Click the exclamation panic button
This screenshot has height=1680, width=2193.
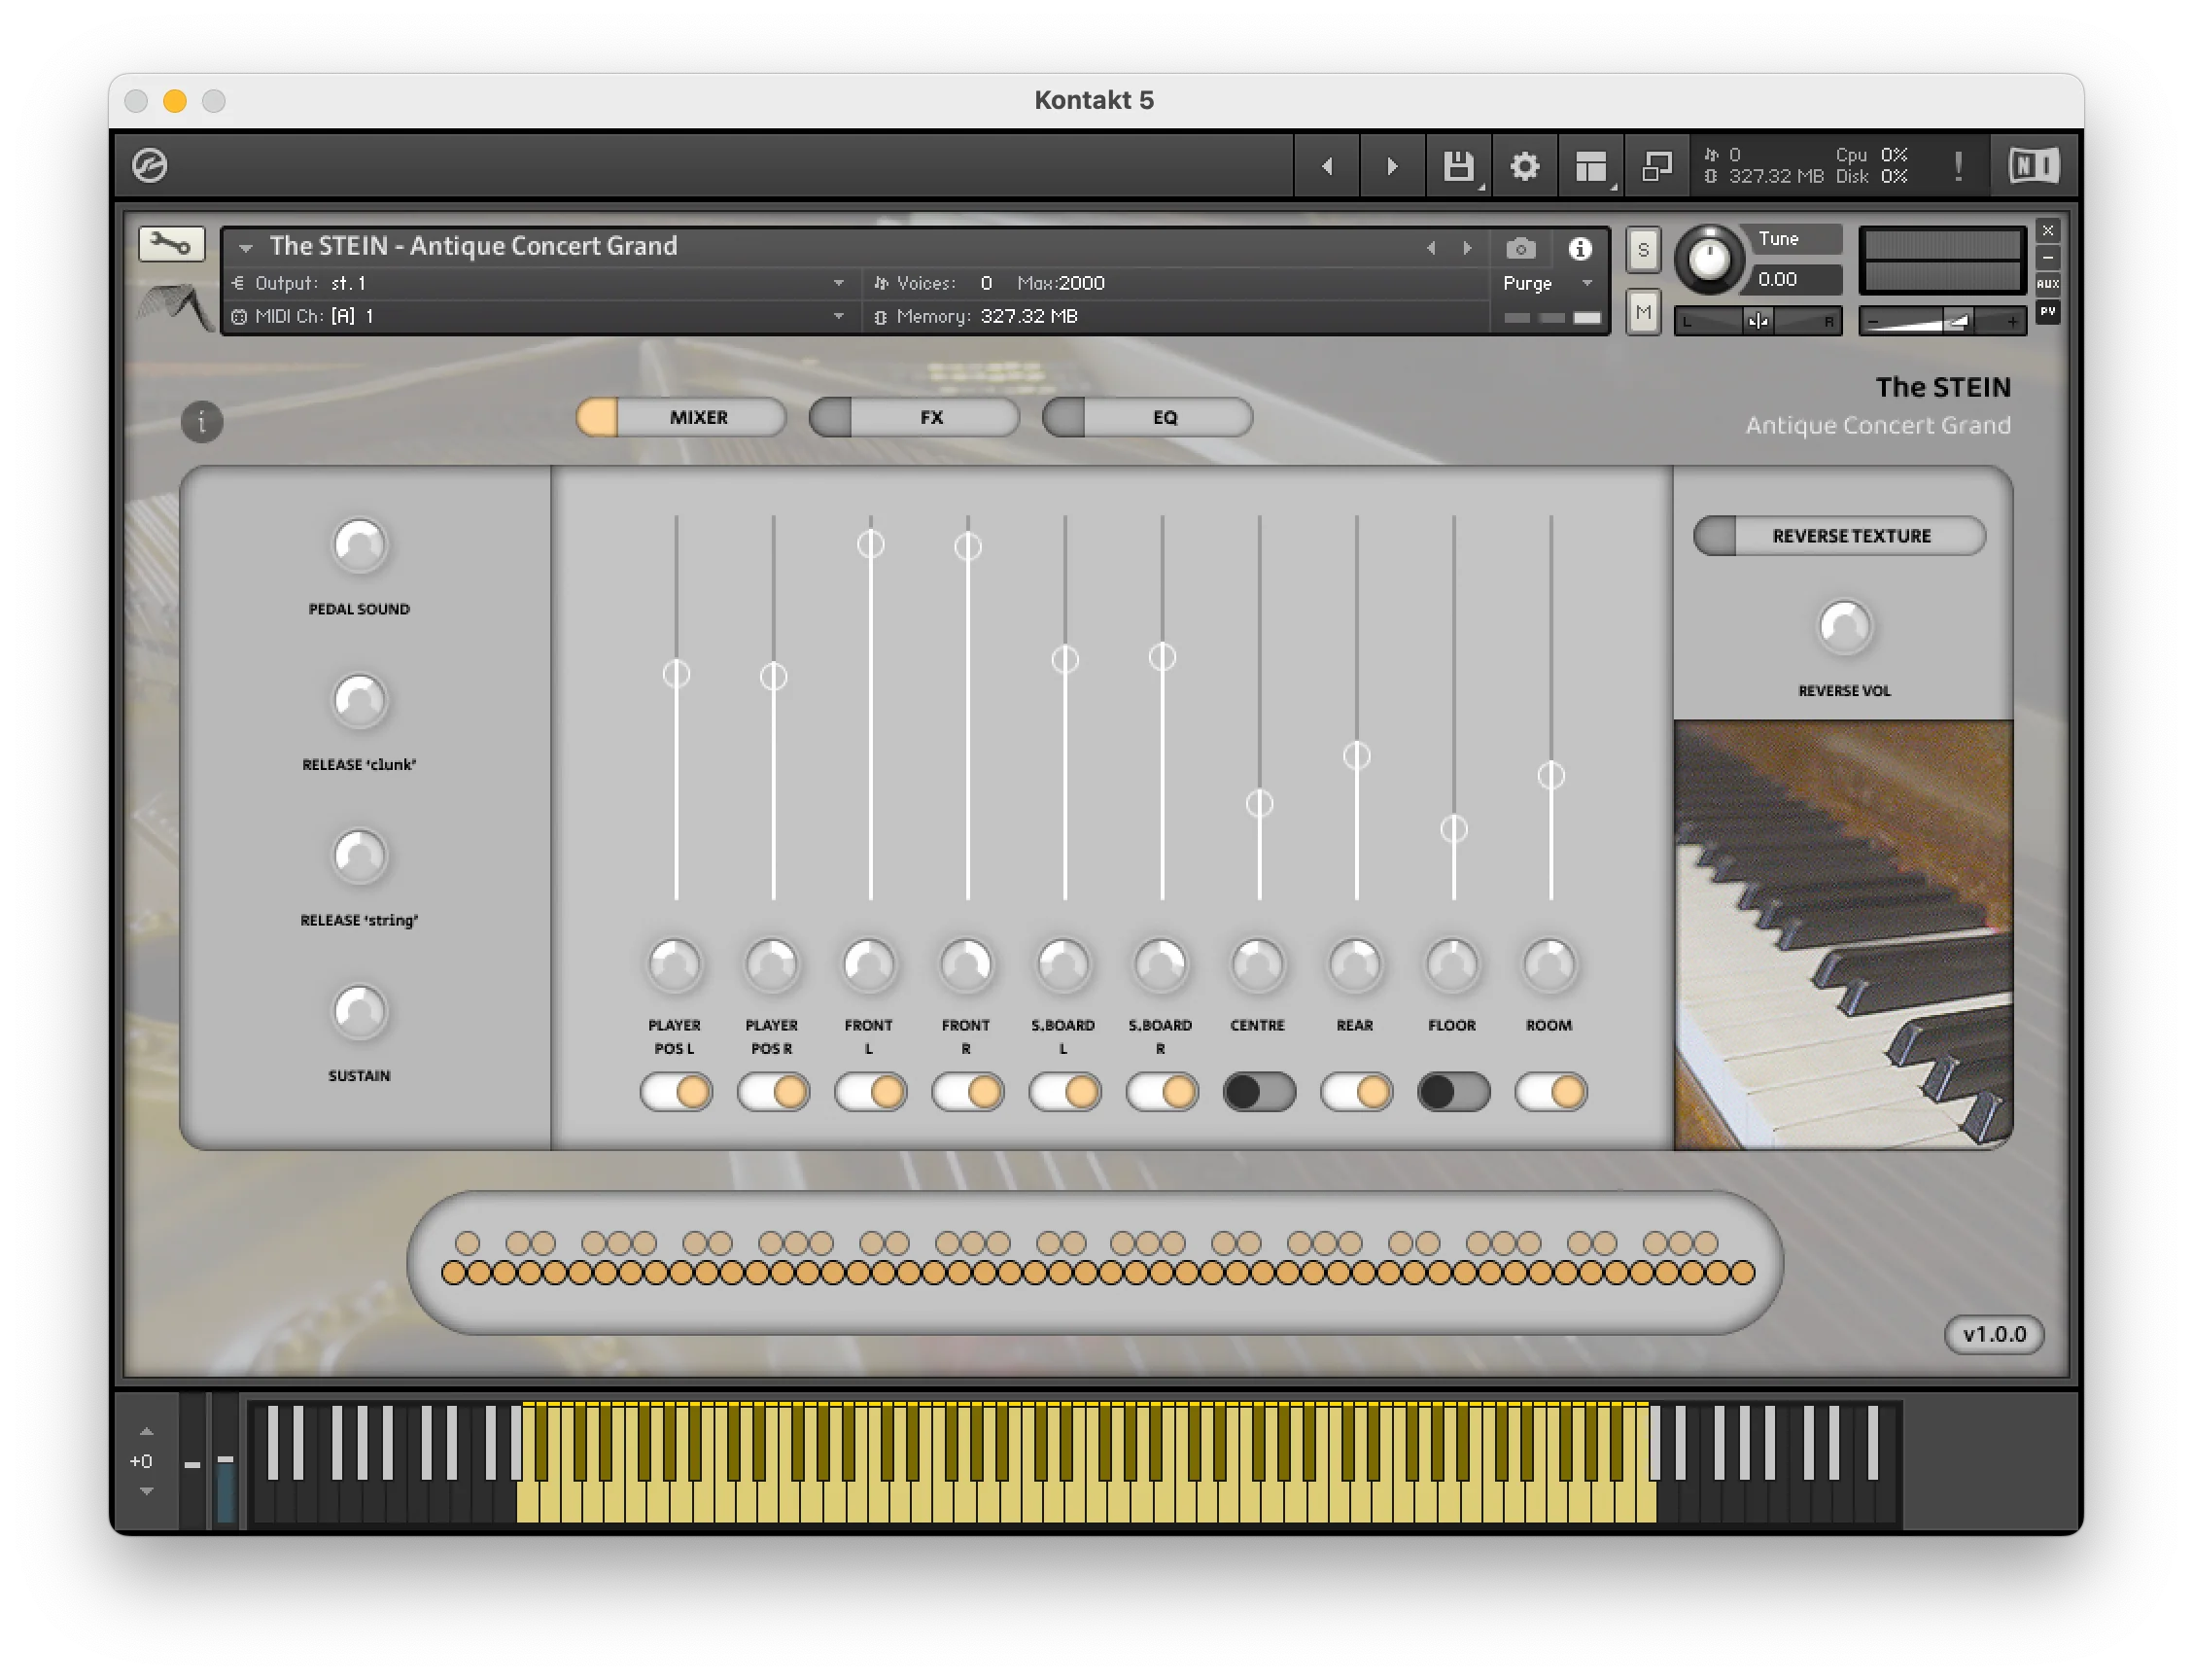pyautogui.click(x=1957, y=166)
